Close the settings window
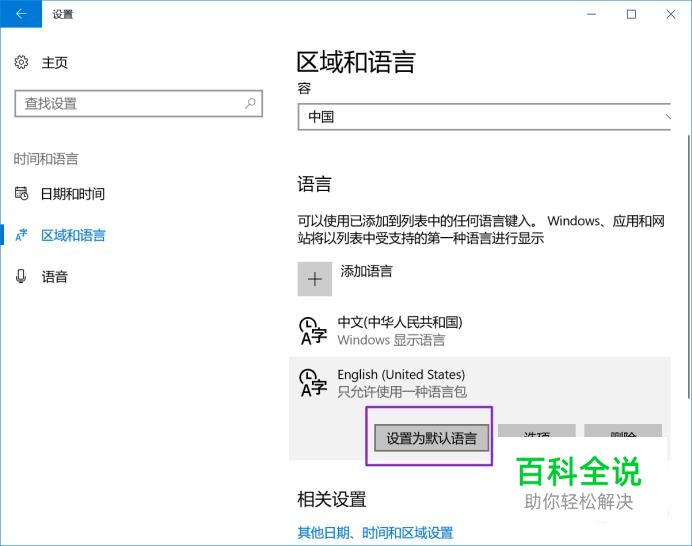 (x=671, y=14)
